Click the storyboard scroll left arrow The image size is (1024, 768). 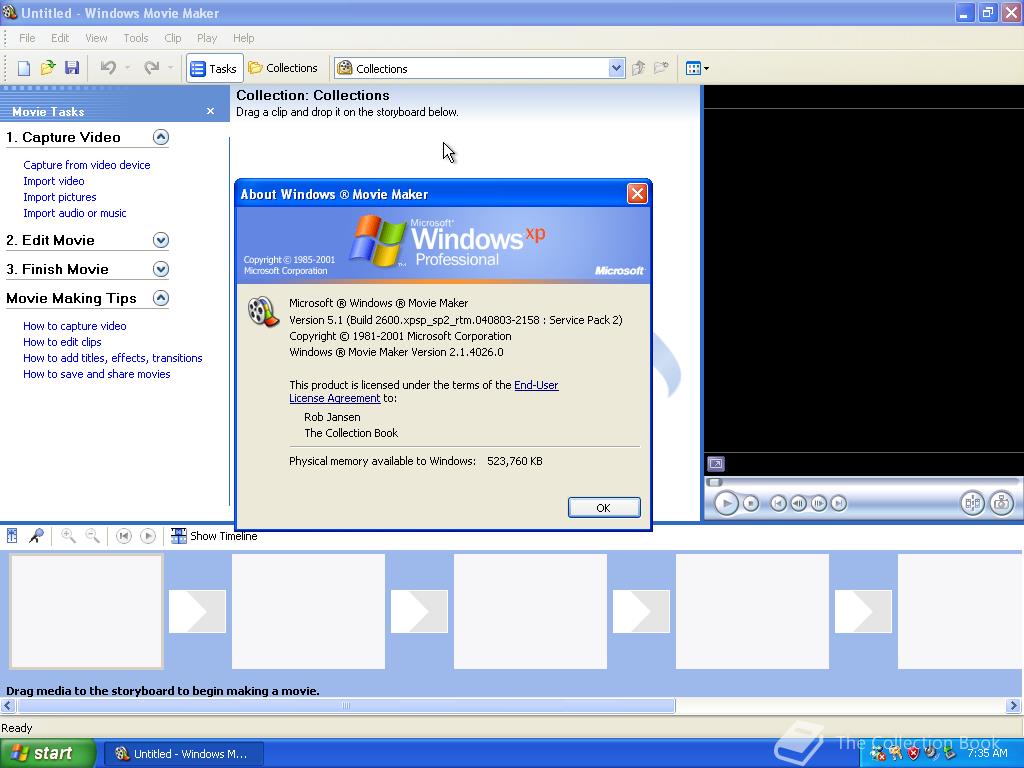(8, 705)
